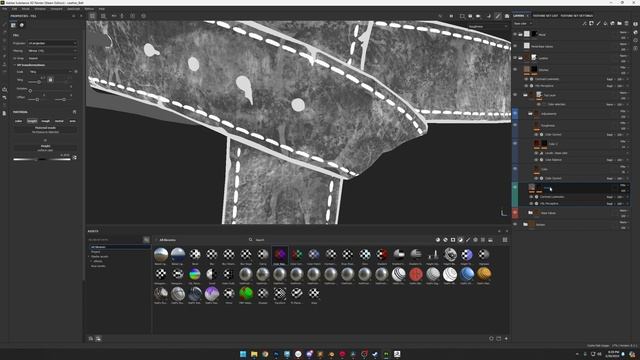Screen dimensions: 640x360
Task: Toggle the normal channel button in Material
Action: click(59, 121)
